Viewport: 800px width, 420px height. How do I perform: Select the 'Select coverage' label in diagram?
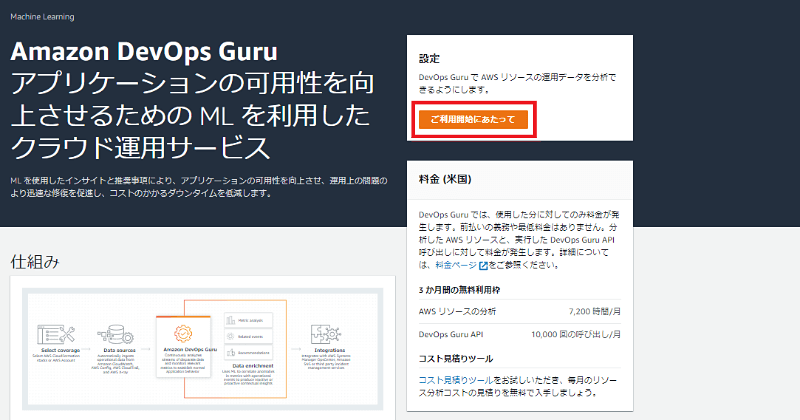61,351
